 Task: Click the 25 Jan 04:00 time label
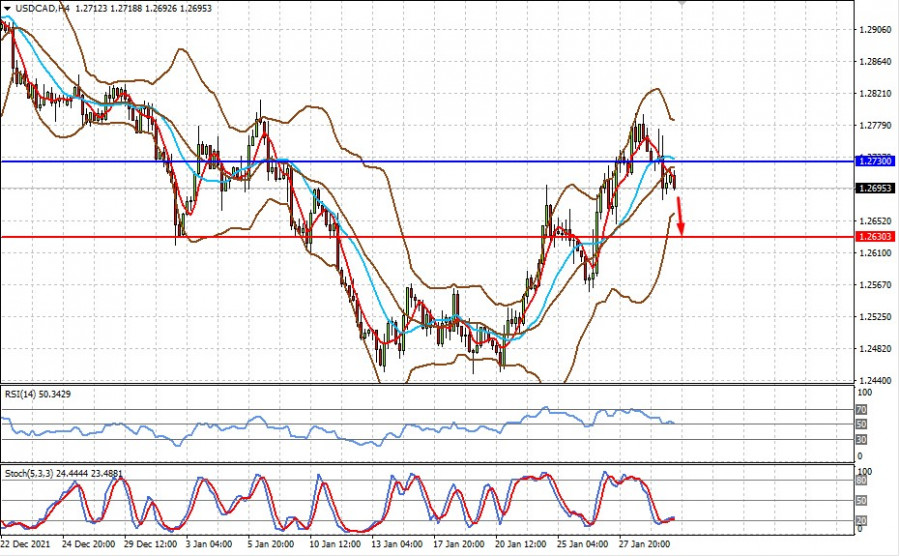click(583, 544)
